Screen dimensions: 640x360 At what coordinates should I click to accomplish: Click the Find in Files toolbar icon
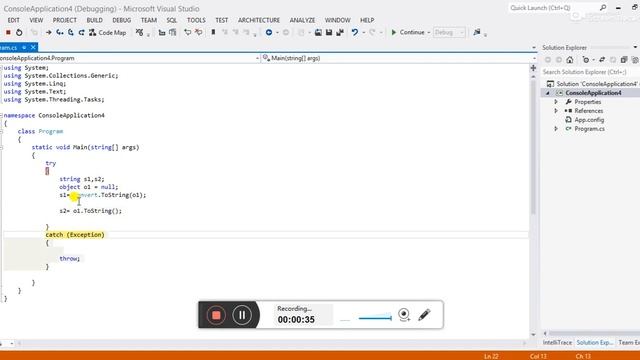[x=477, y=32]
